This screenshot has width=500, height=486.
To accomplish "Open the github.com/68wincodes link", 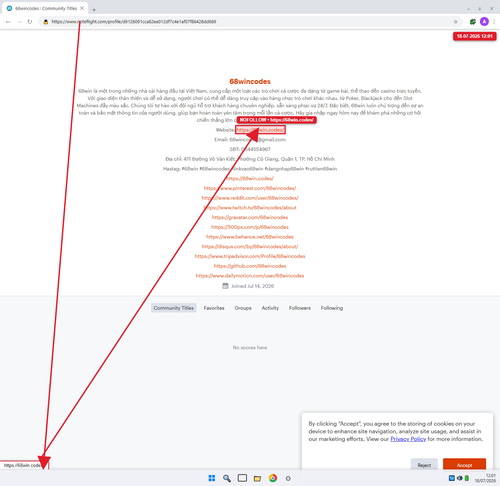I will tap(250, 266).
